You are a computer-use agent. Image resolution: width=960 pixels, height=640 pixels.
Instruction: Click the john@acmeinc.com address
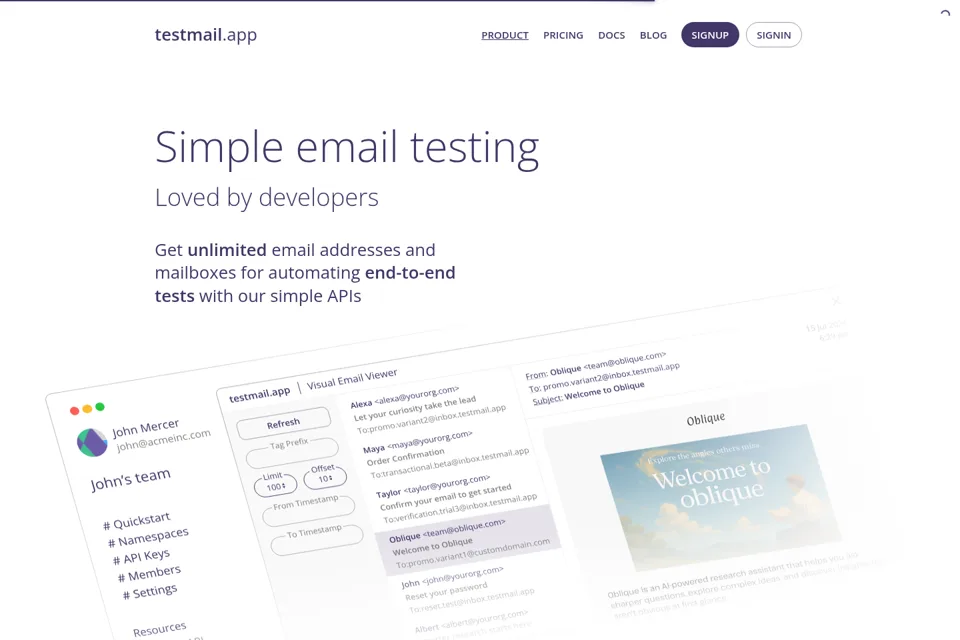click(x=163, y=440)
